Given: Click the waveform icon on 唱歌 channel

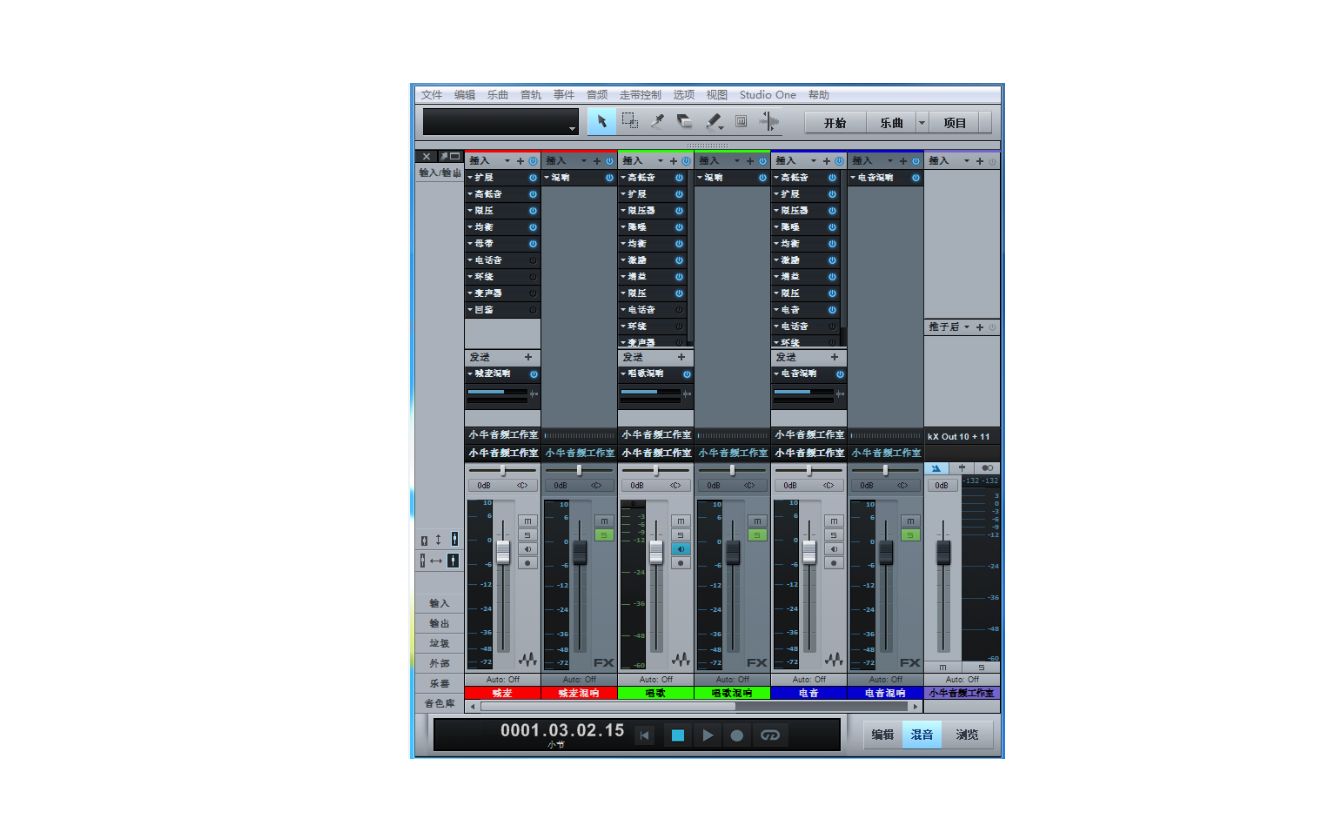Looking at the screenshot, I should point(681,660).
